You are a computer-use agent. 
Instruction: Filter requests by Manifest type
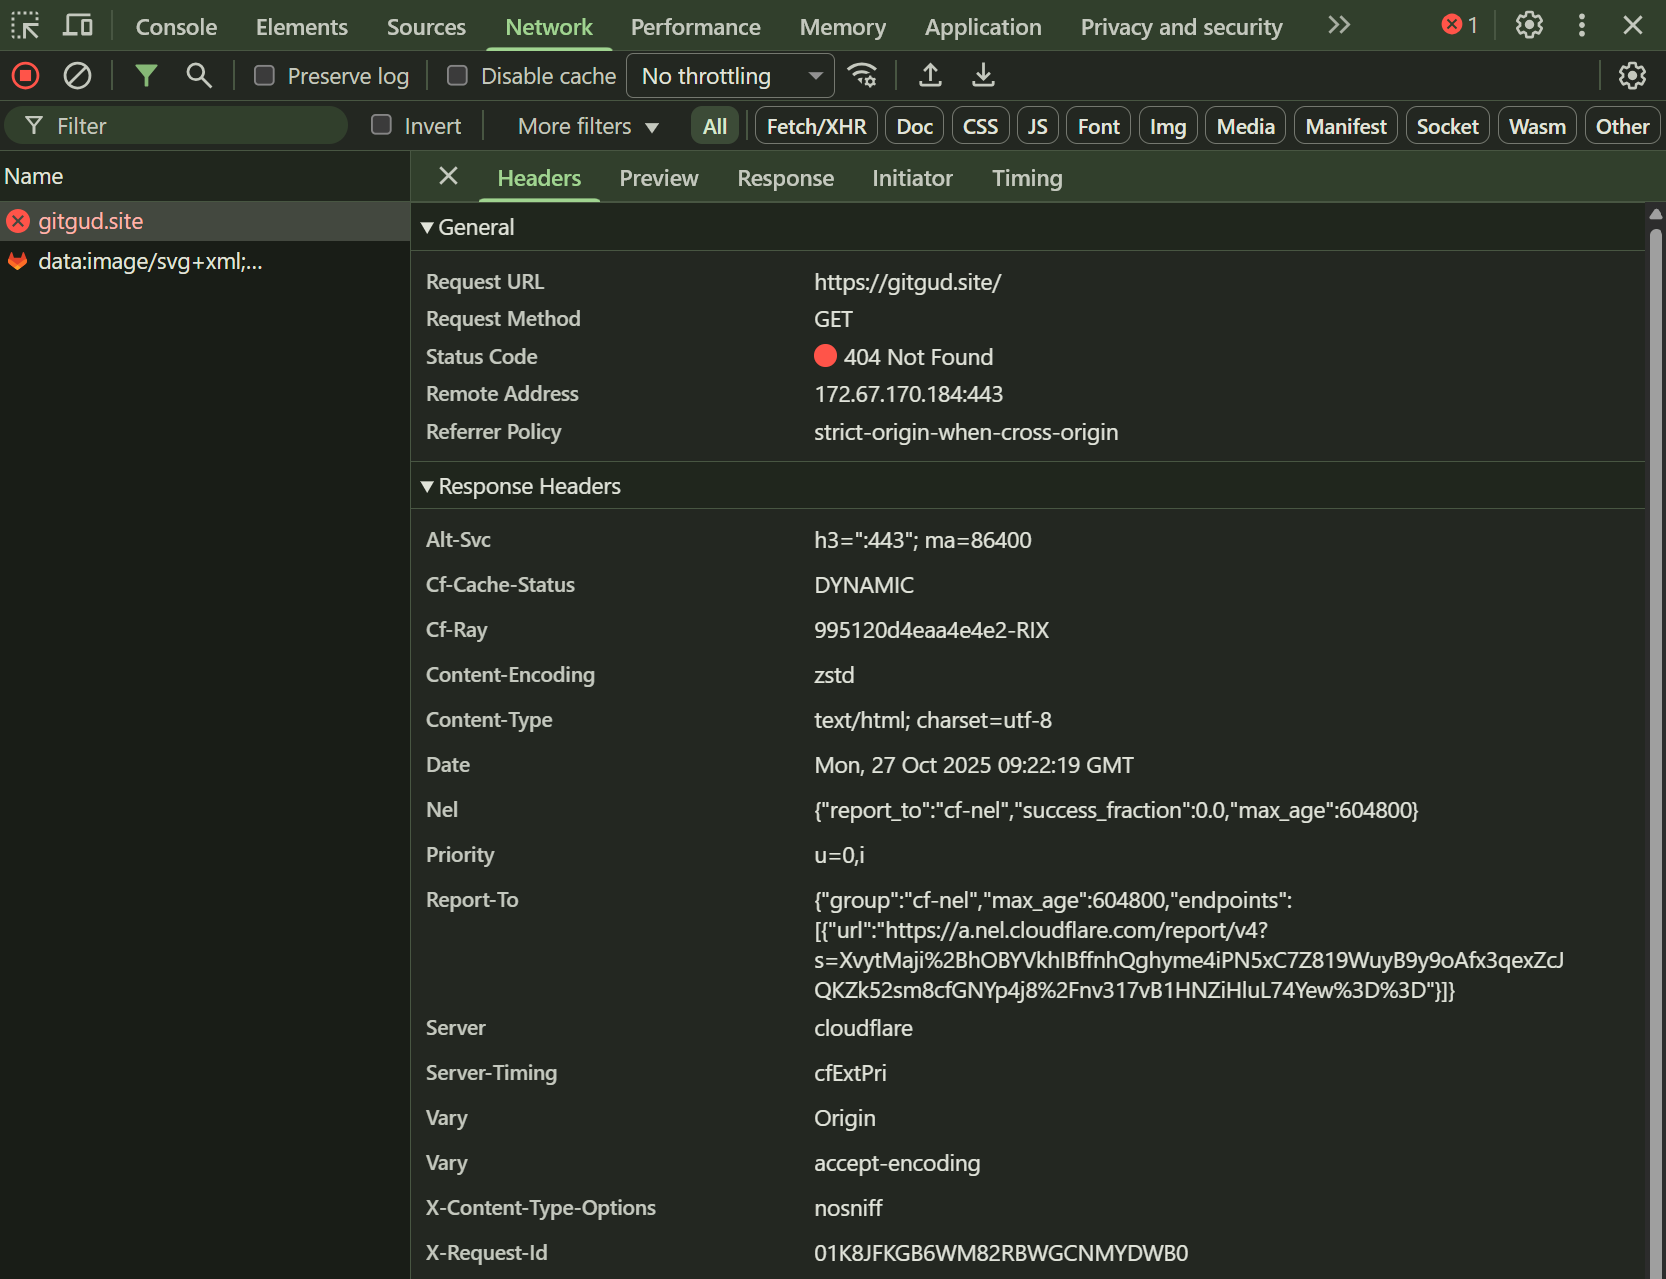pos(1346,126)
